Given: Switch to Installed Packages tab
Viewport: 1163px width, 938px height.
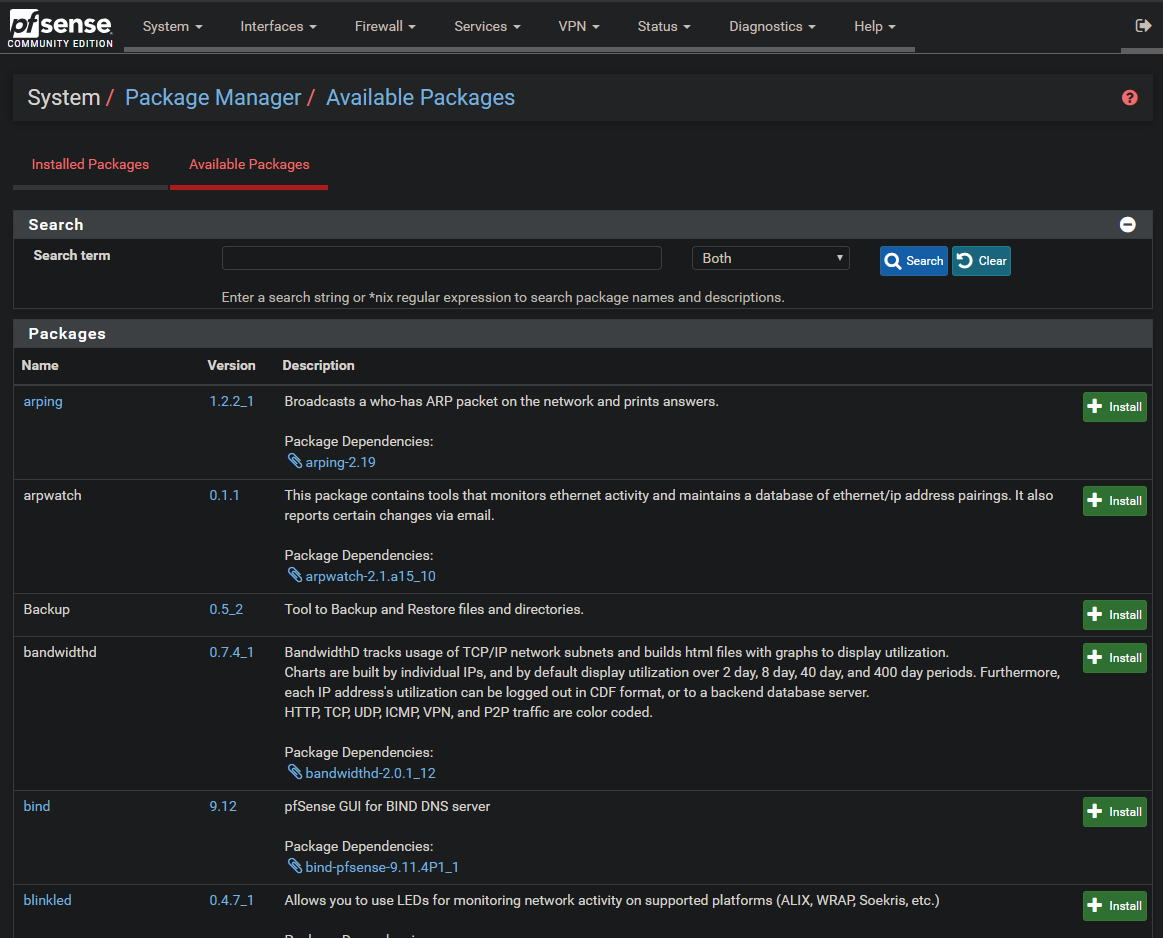Looking at the screenshot, I should (x=90, y=165).
